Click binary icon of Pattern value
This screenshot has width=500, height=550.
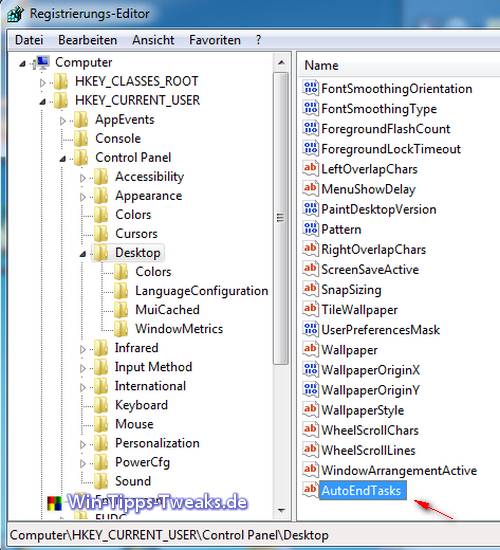311,229
